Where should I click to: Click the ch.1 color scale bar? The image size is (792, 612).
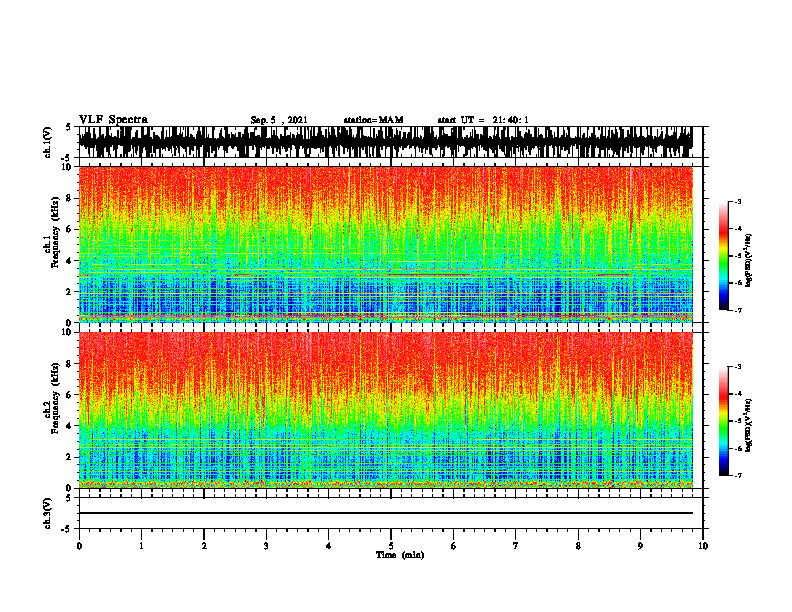pyautogui.click(x=723, y=256)
